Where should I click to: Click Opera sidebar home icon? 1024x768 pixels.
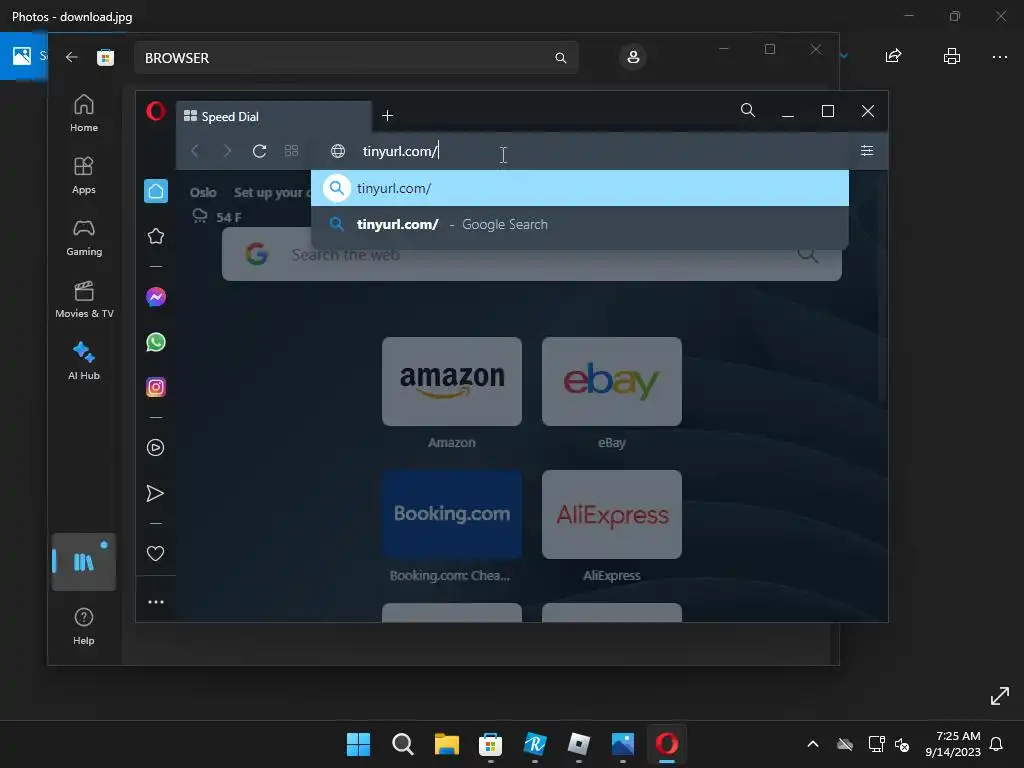pyautogui.click(x=155, y=191)
